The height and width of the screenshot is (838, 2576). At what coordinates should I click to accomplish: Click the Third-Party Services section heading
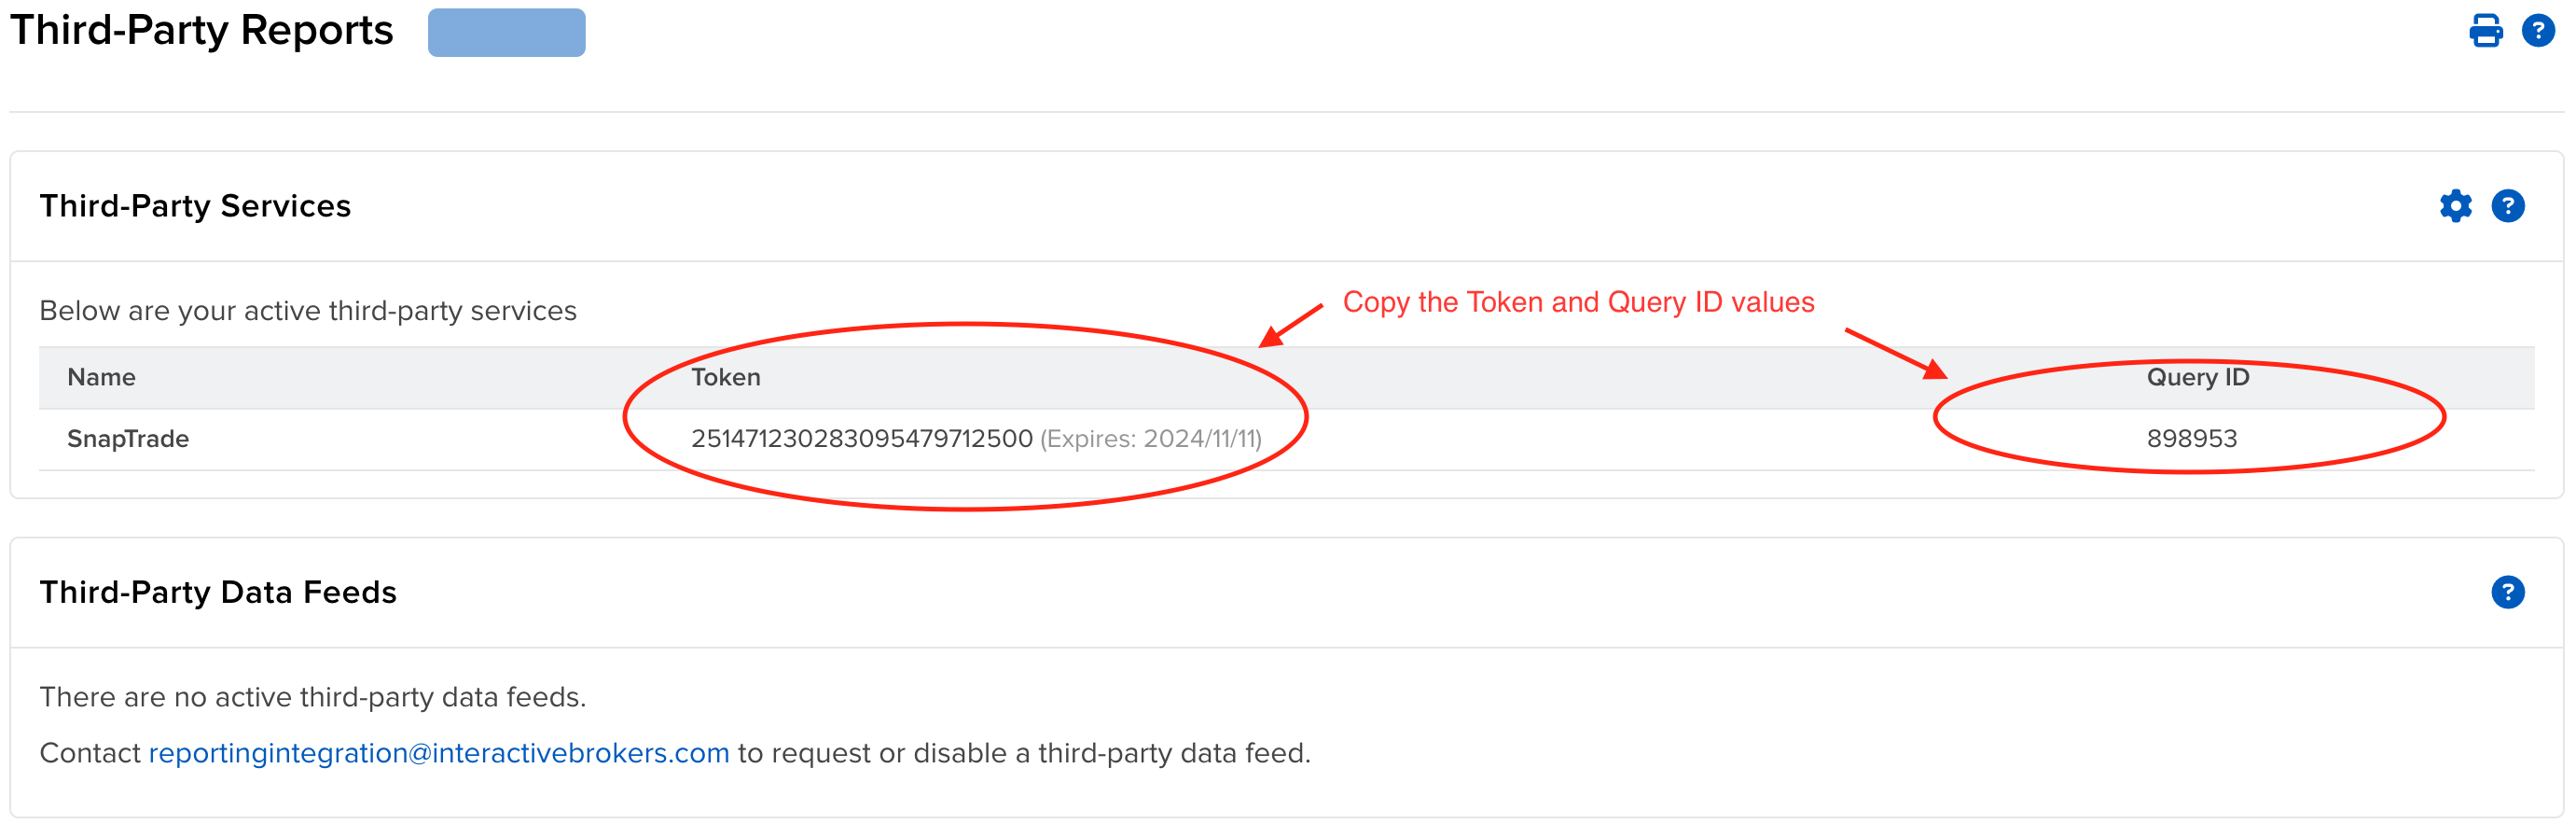[x=195, y=206]
